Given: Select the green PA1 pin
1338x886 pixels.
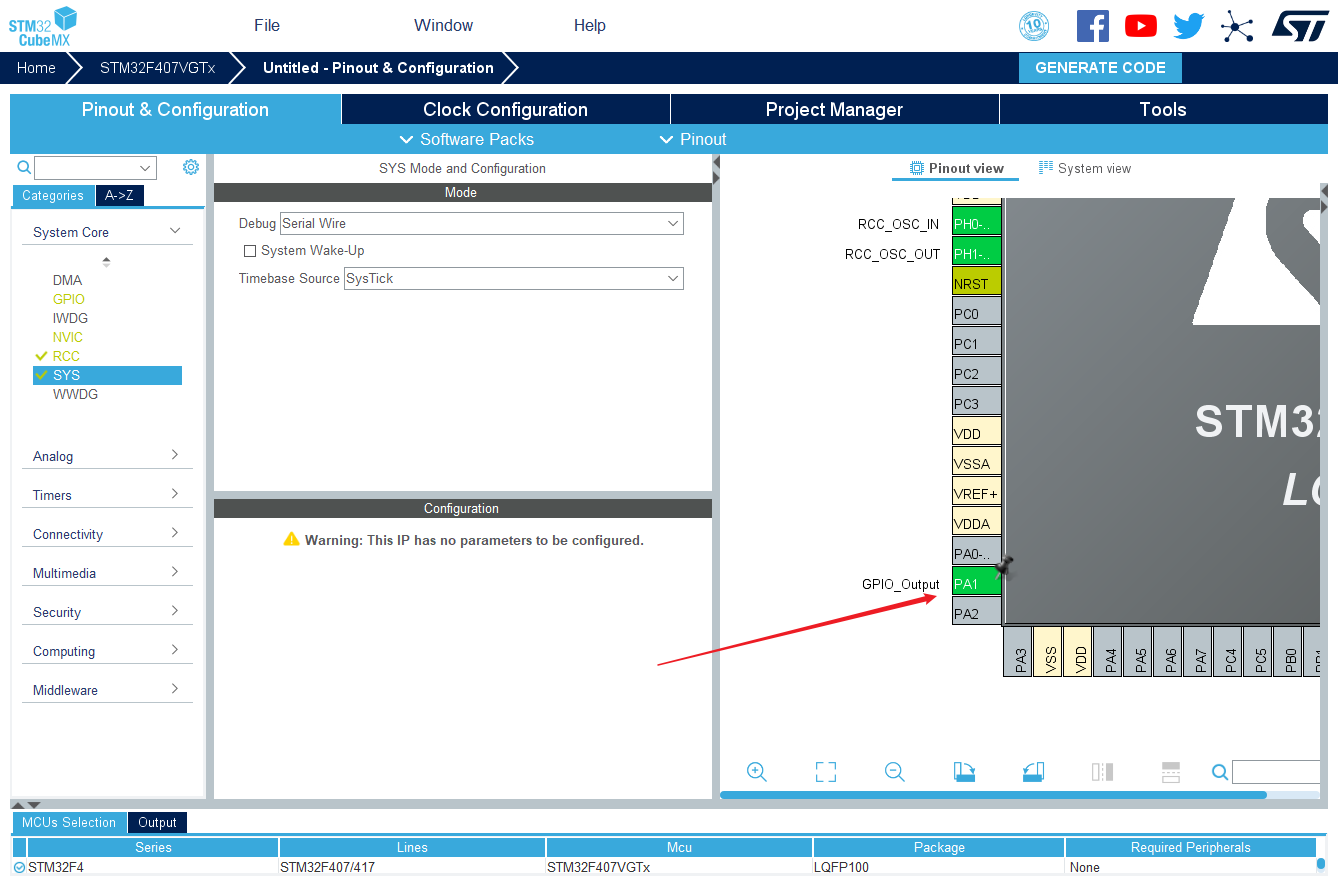Looking at the screenshot, I should pos(977,582).
